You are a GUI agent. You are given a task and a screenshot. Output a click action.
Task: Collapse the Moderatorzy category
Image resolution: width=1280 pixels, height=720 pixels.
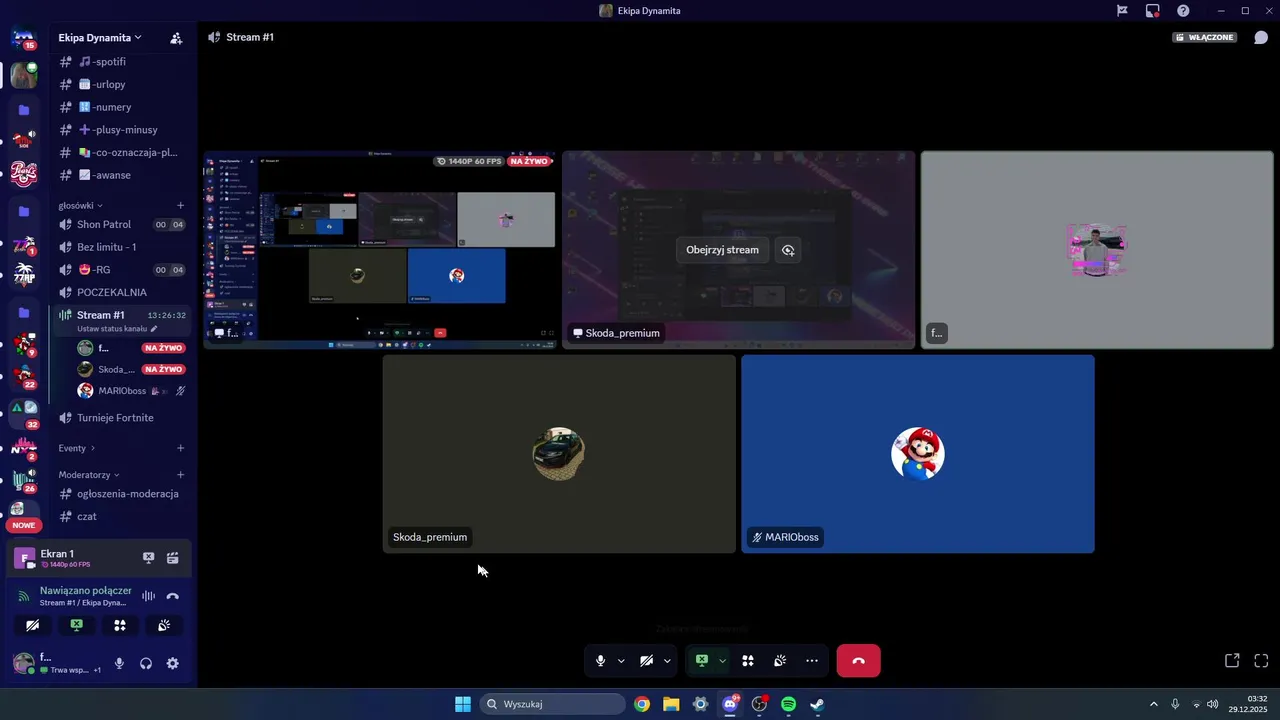[x=88, y=475]
